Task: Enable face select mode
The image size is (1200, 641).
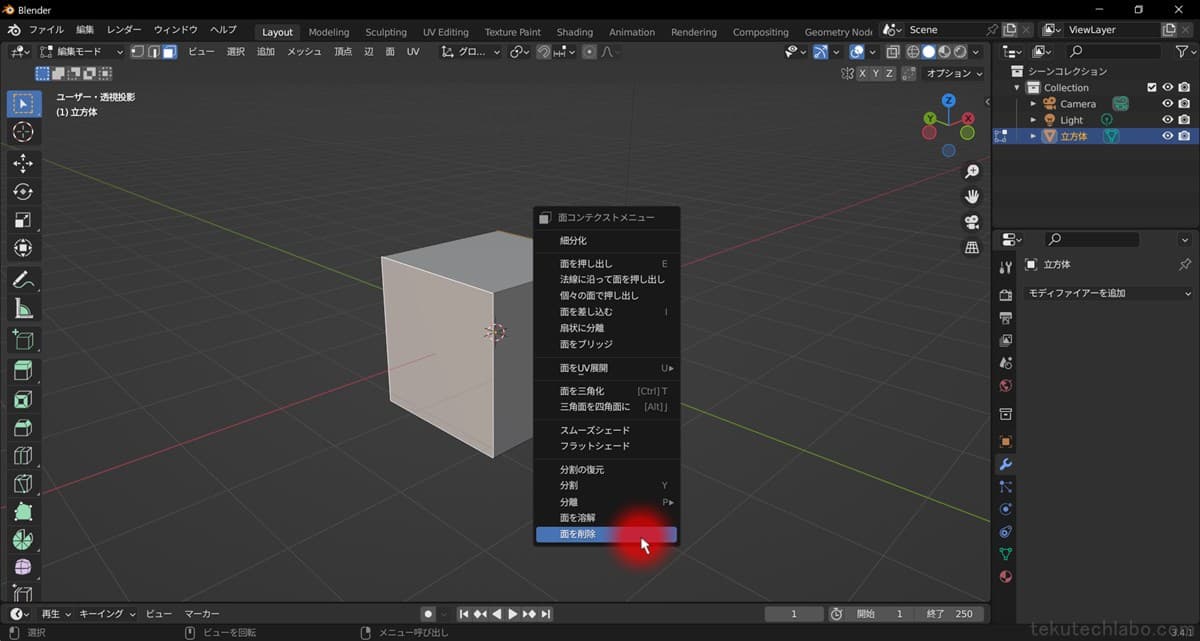Action: point(170,51)
